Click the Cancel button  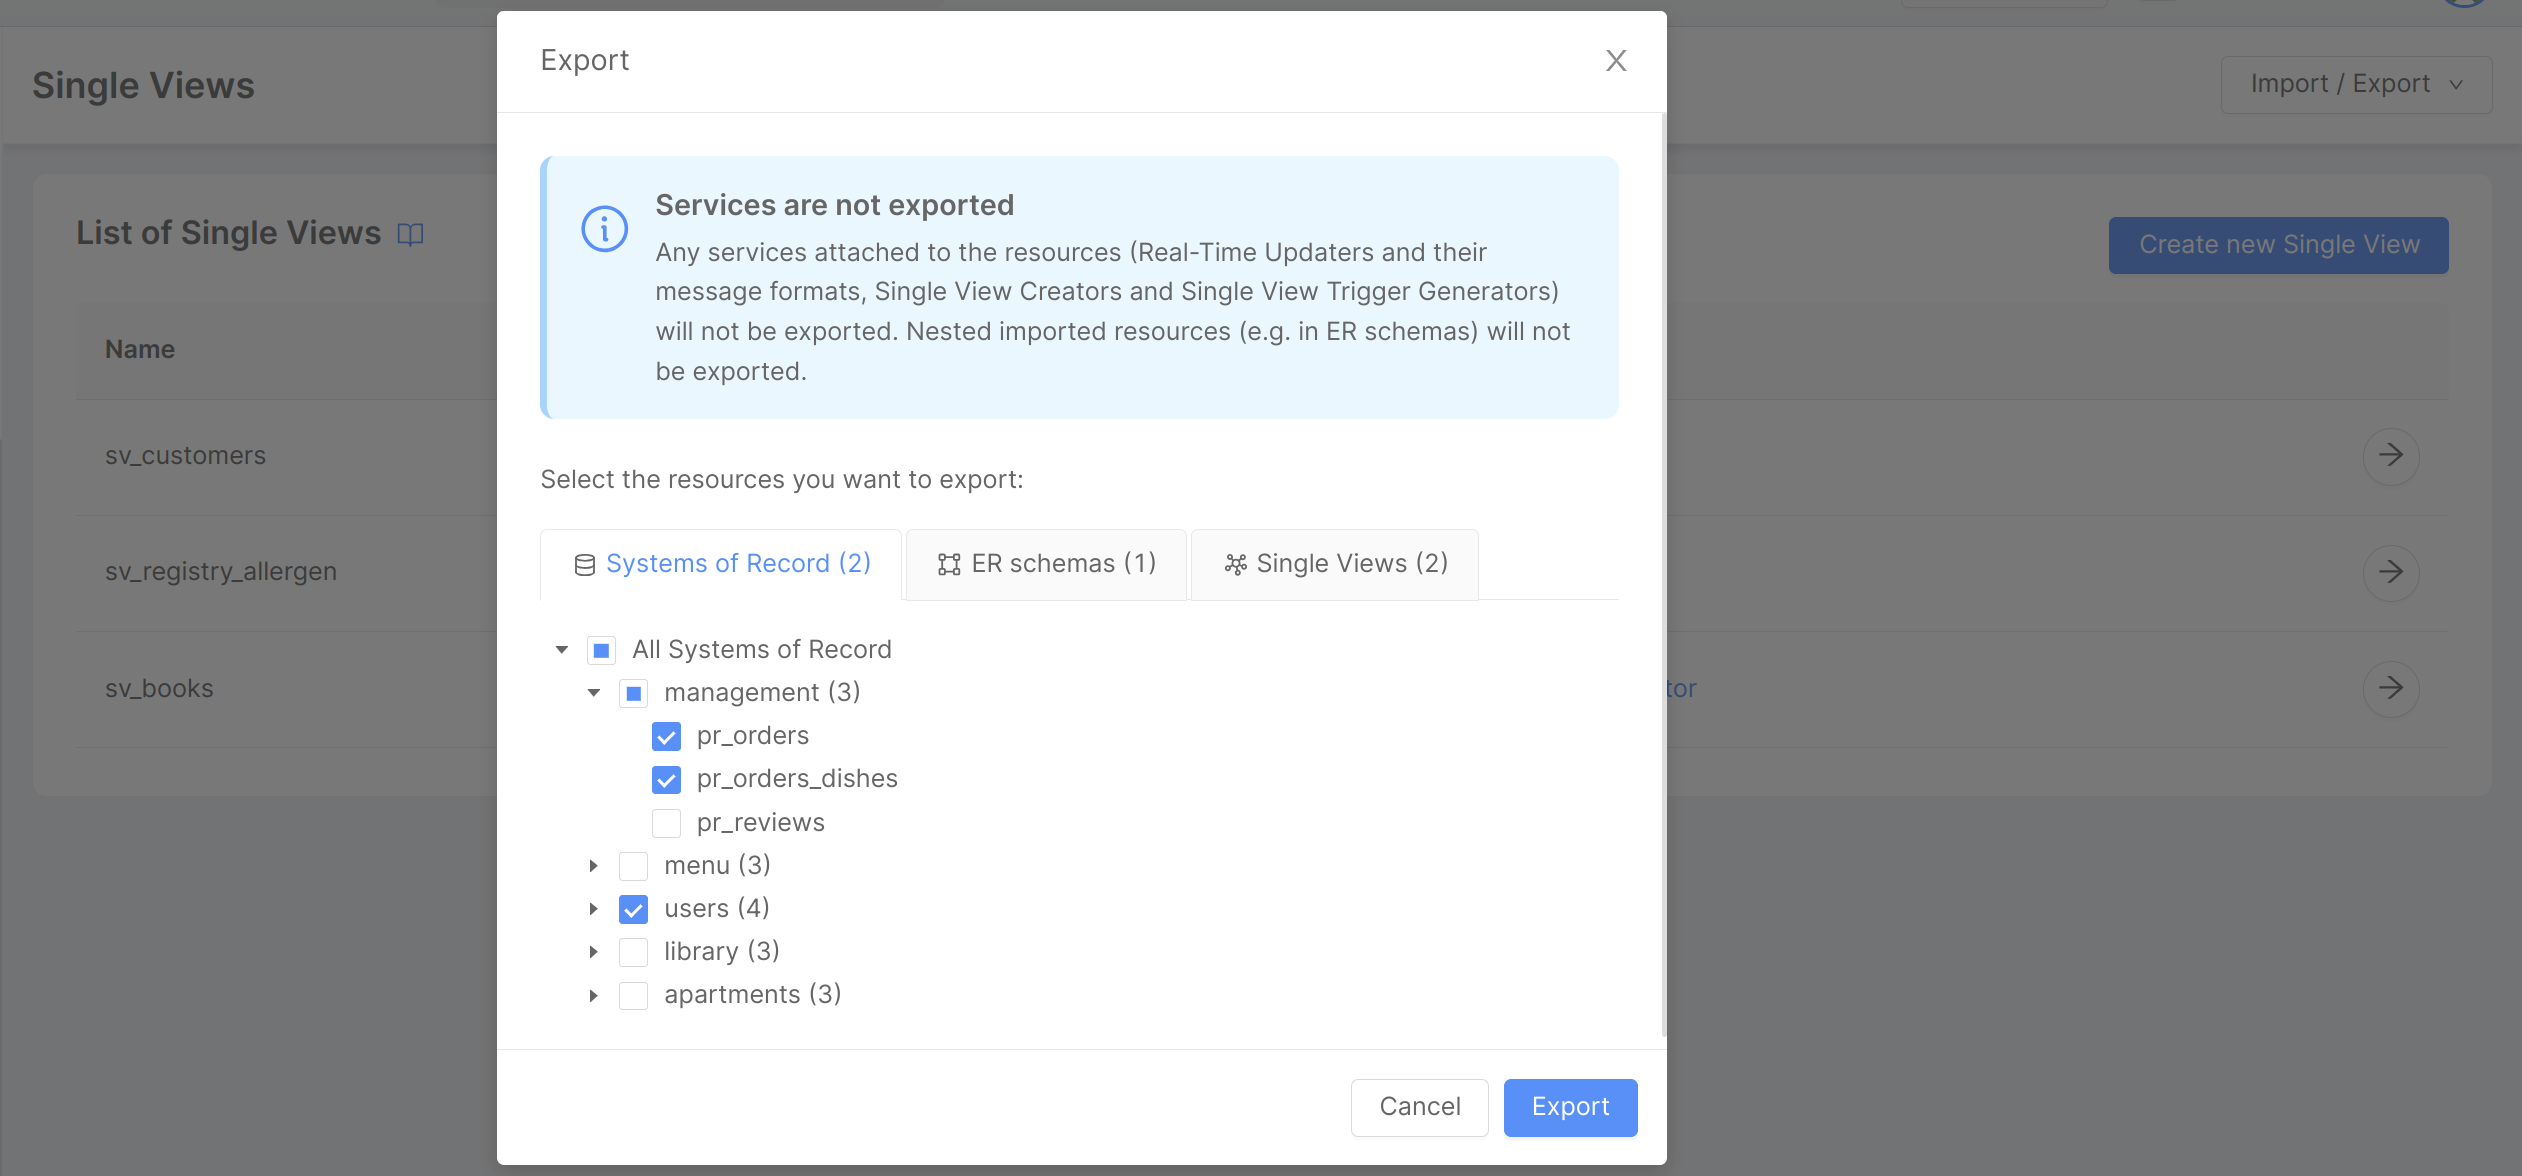pyautogui.click(x=1418, y=1107)
